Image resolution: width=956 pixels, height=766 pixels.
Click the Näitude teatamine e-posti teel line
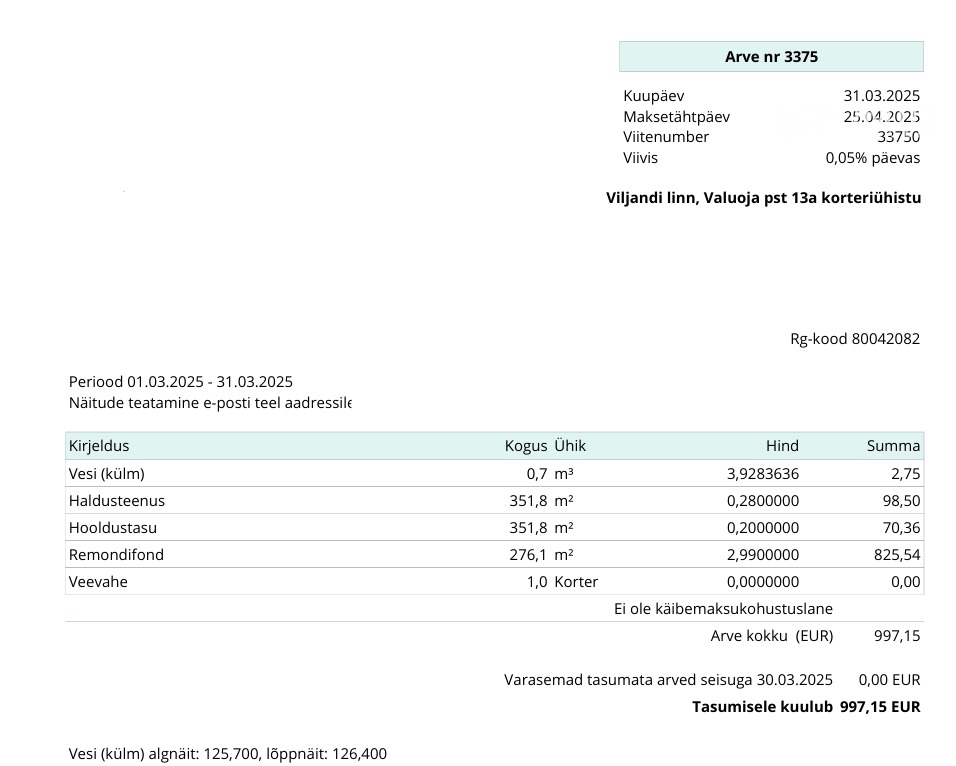click(x=210, y=403)
